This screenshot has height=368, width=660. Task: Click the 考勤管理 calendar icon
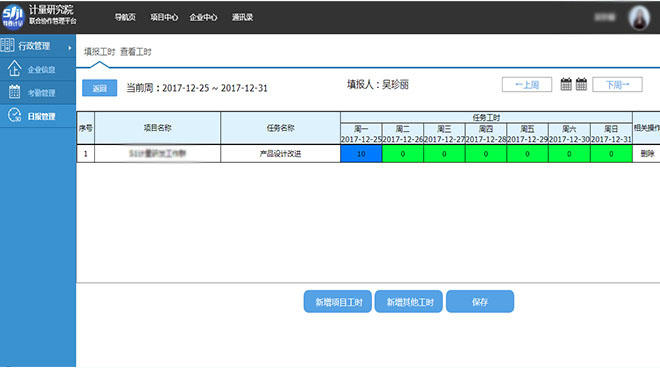click(x=14, y=92)
